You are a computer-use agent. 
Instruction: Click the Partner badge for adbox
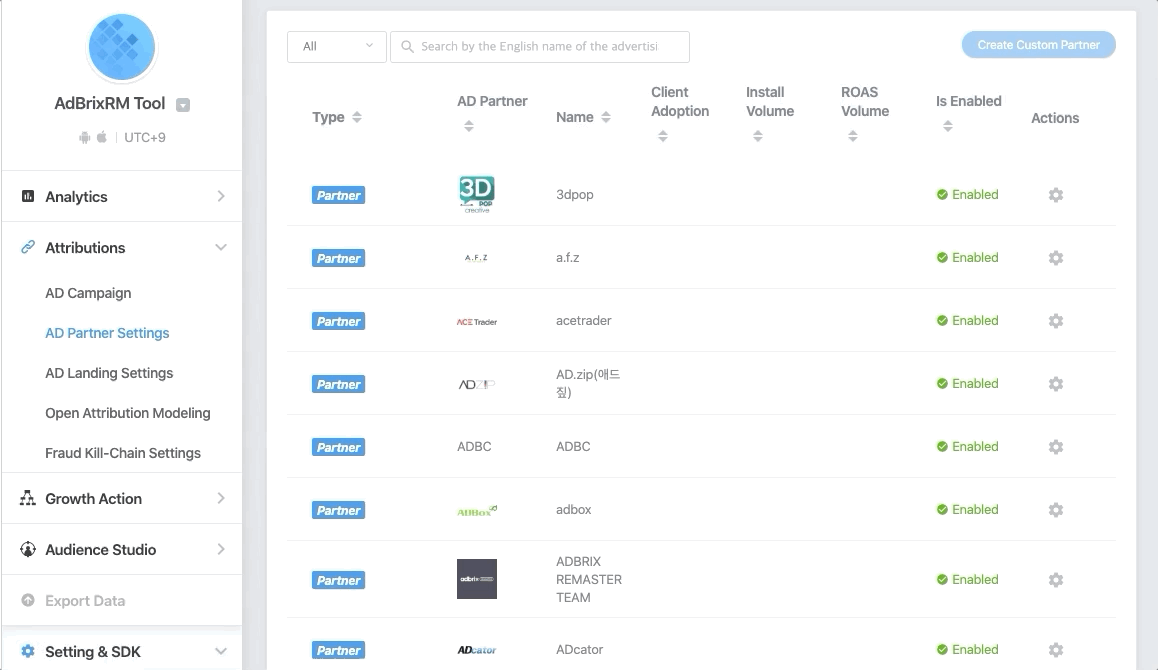(338, 510)
